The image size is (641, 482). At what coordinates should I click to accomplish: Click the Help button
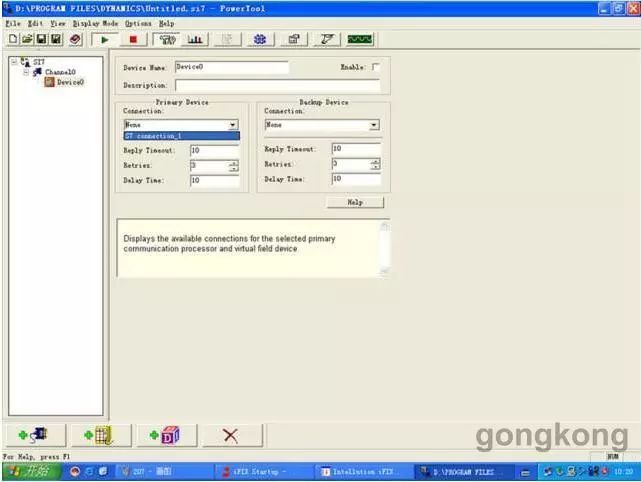point(355,202)
